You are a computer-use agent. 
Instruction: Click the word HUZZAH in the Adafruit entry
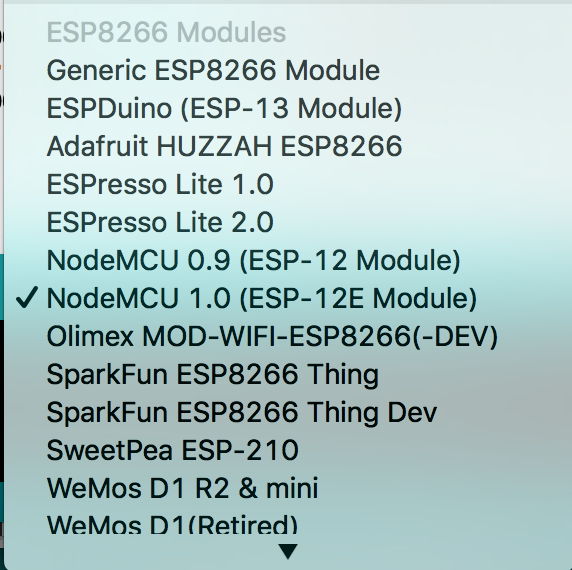pos(214,146)
